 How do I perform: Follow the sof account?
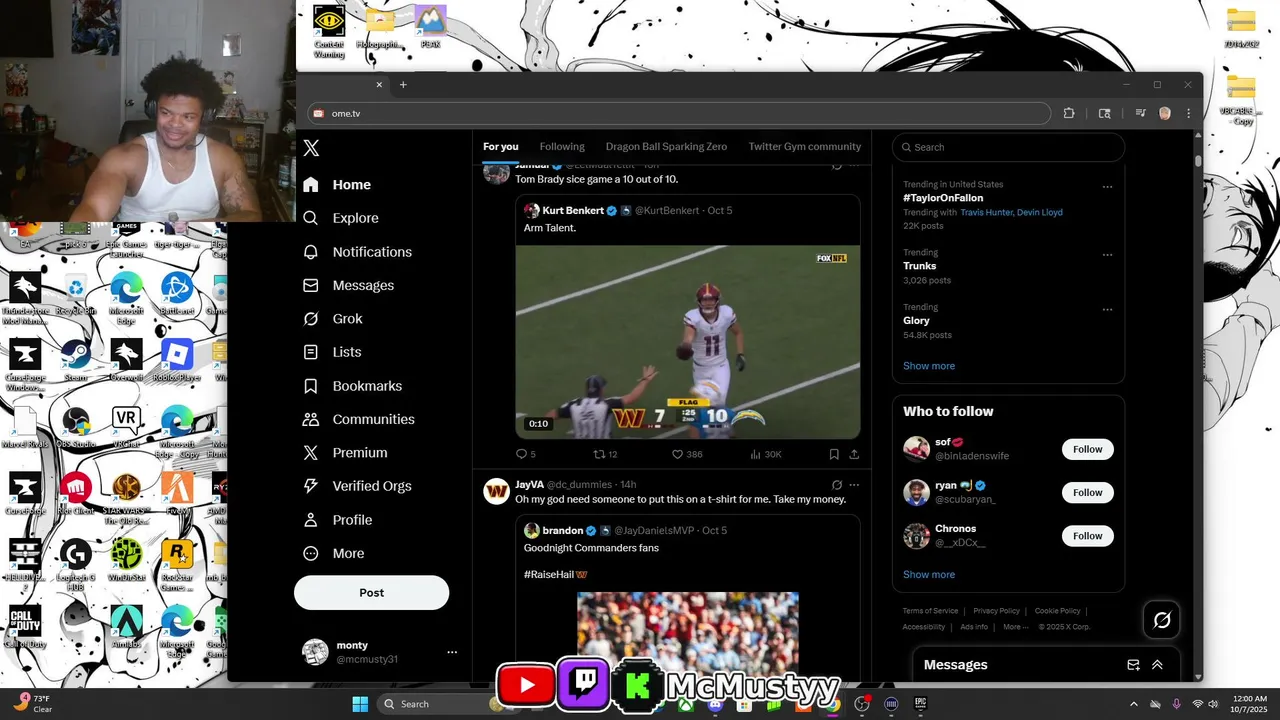click(1088, 449)
